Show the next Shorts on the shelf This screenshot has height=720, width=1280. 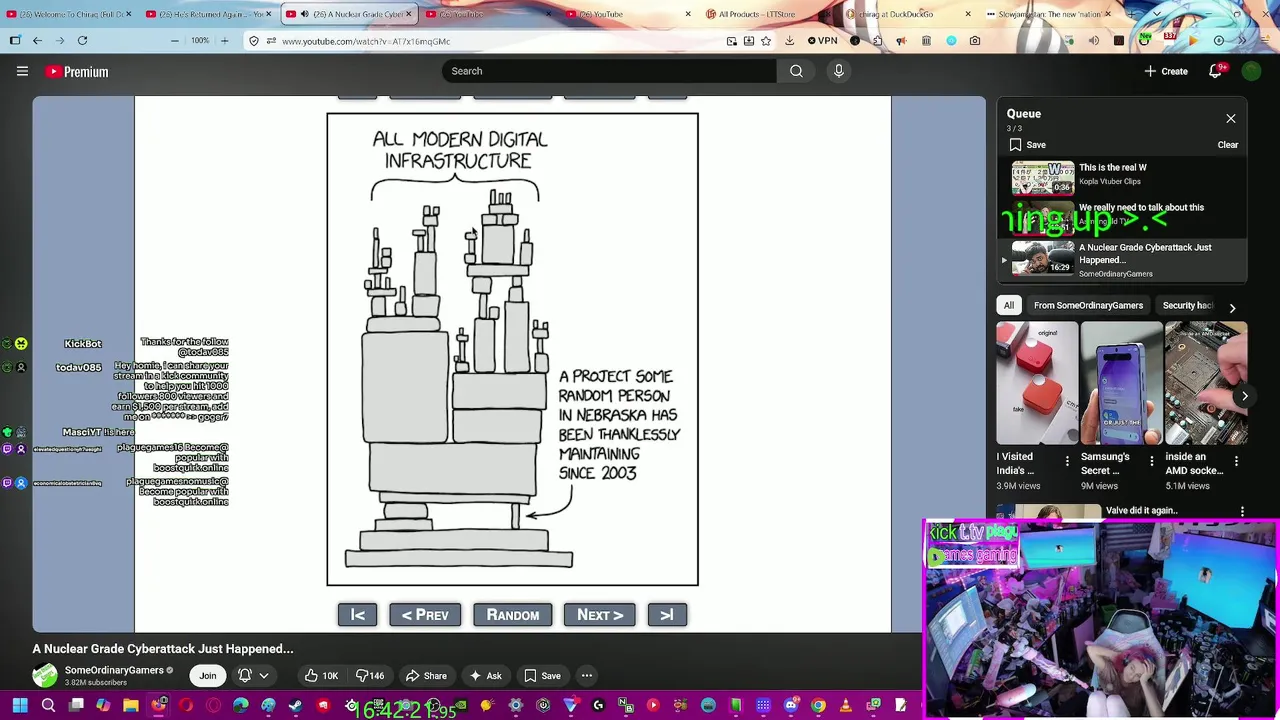pos(1245,396)
